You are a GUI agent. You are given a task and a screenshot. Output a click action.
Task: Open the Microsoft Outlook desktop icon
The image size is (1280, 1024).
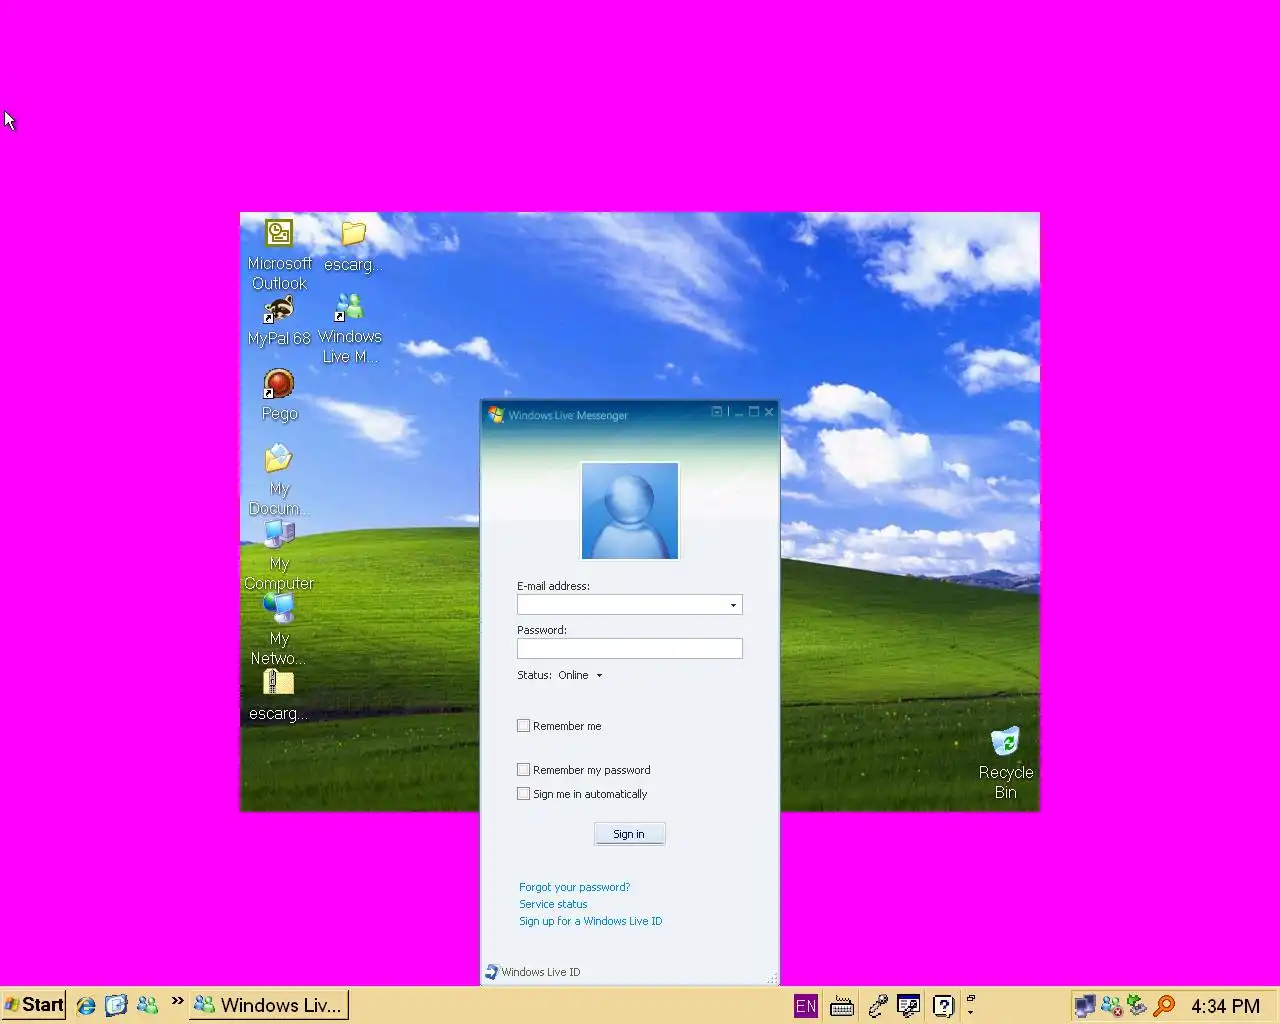279,233
